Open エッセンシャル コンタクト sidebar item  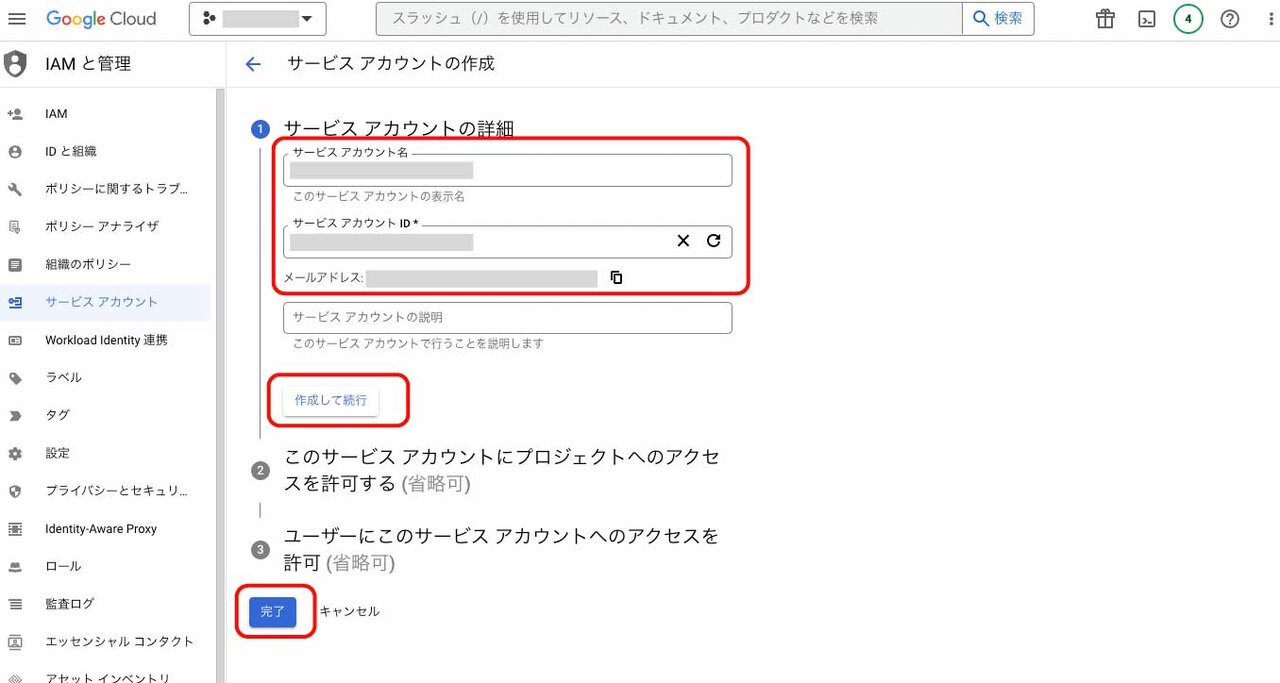tap(105, 642)
